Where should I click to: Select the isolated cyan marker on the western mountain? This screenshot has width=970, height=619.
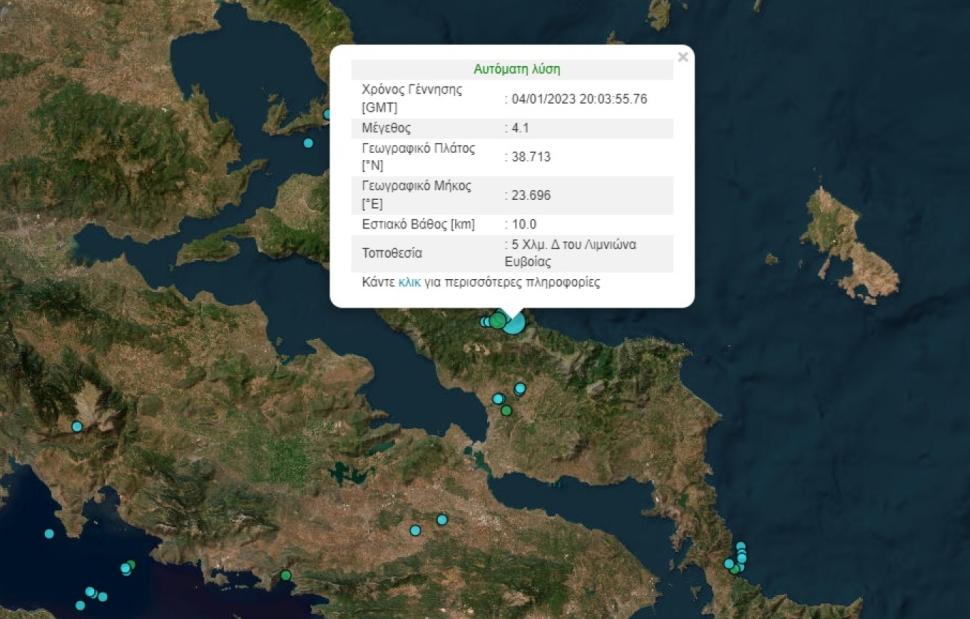77,426
